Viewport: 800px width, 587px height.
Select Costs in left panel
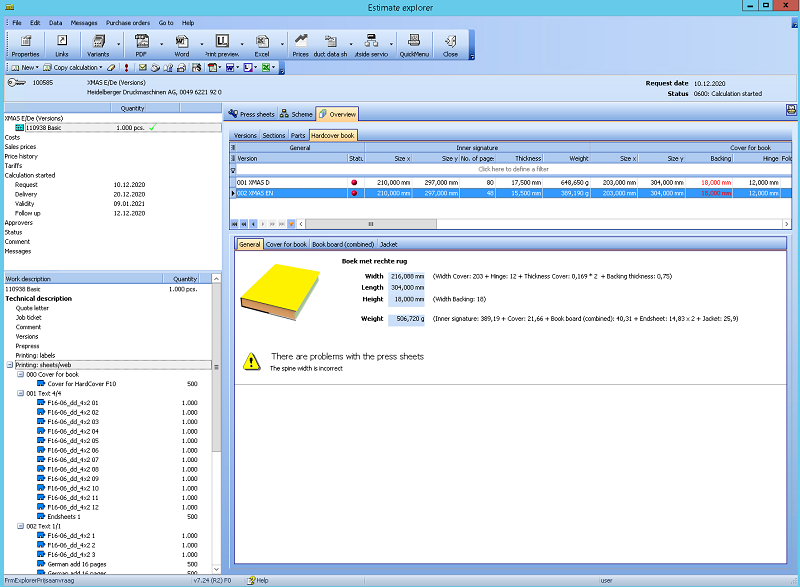point(12,138)
